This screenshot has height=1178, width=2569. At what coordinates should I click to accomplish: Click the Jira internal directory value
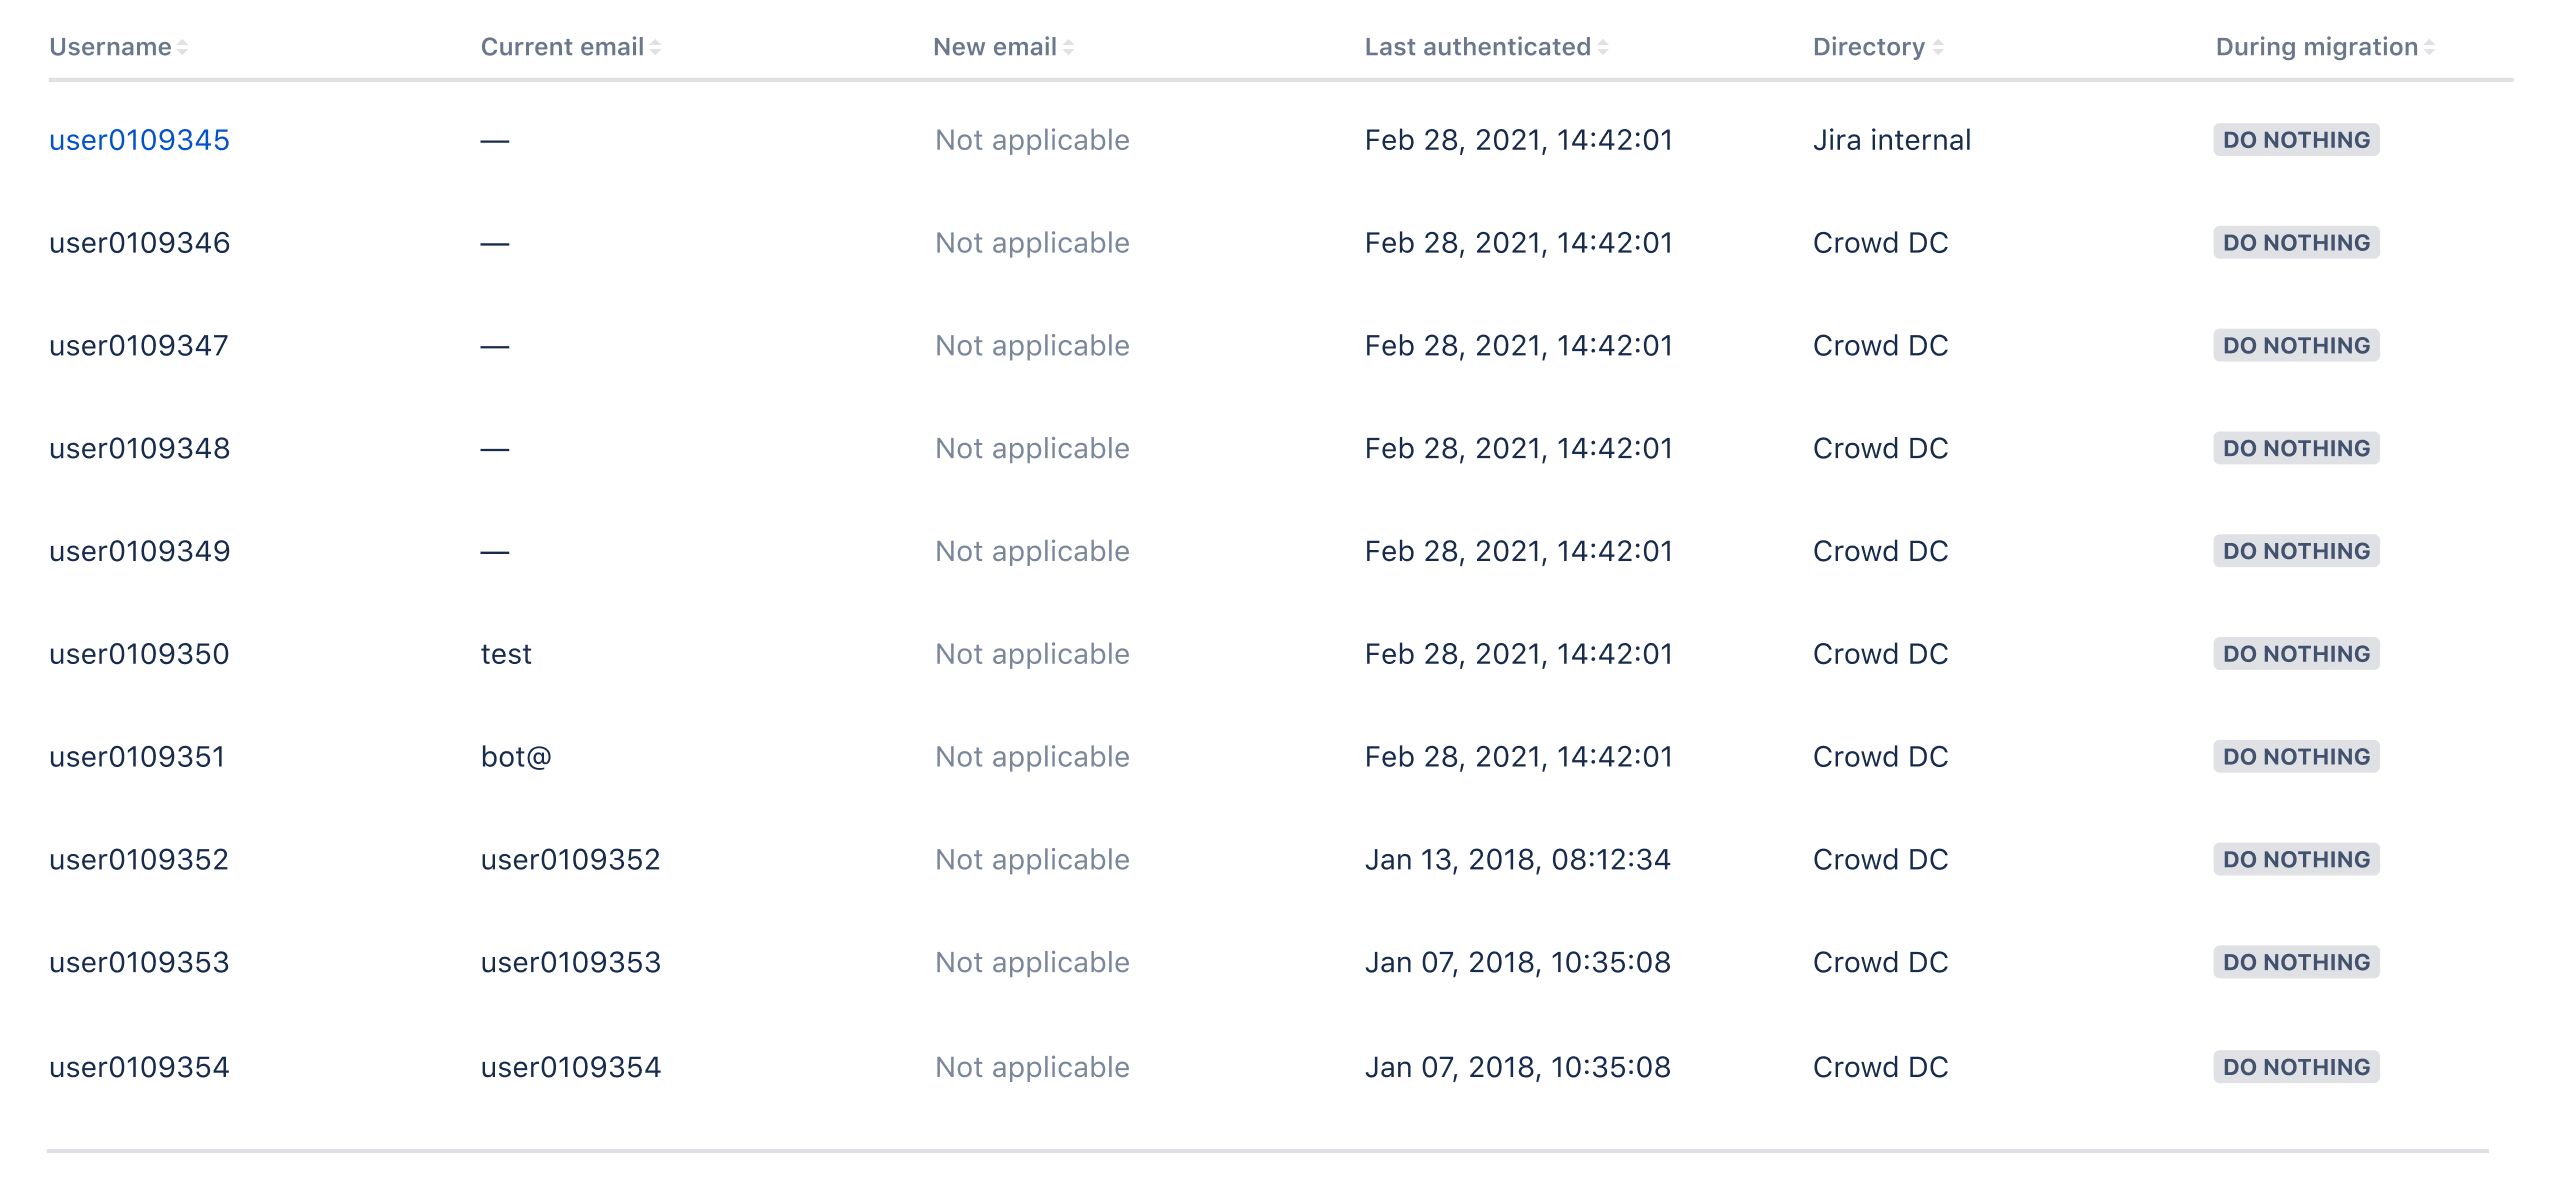[1892, 140]
